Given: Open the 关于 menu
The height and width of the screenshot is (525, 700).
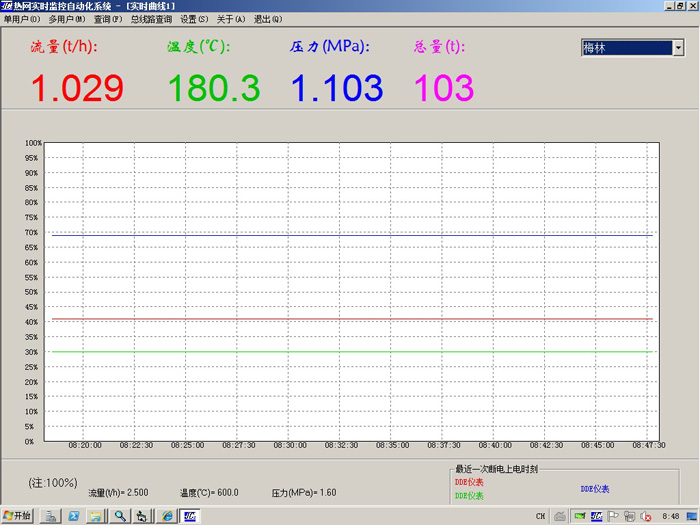Looking at the screenshot, I should click(x=231, y=19).
